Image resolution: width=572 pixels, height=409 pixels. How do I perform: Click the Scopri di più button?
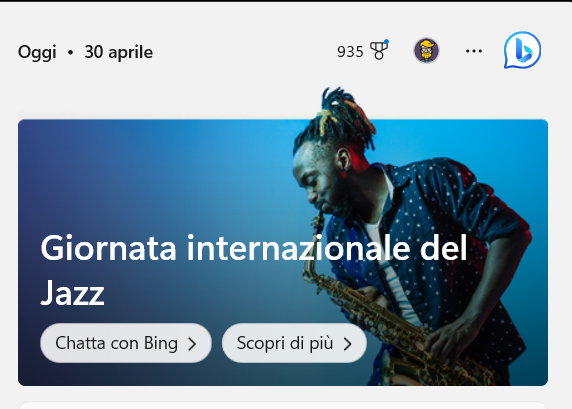click(x=294, y=343)
